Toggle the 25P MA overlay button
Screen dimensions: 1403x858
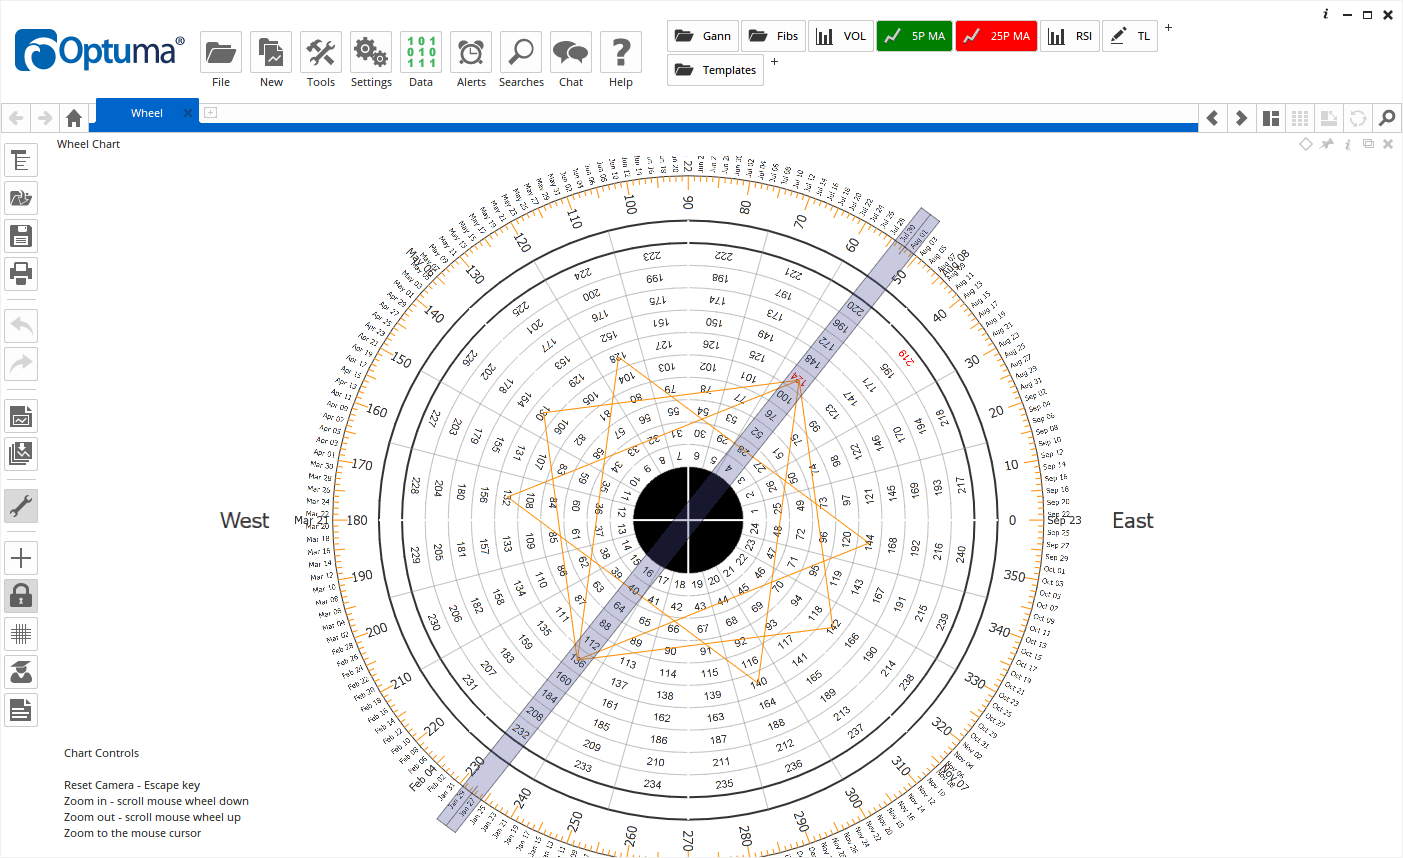[996, 35]
